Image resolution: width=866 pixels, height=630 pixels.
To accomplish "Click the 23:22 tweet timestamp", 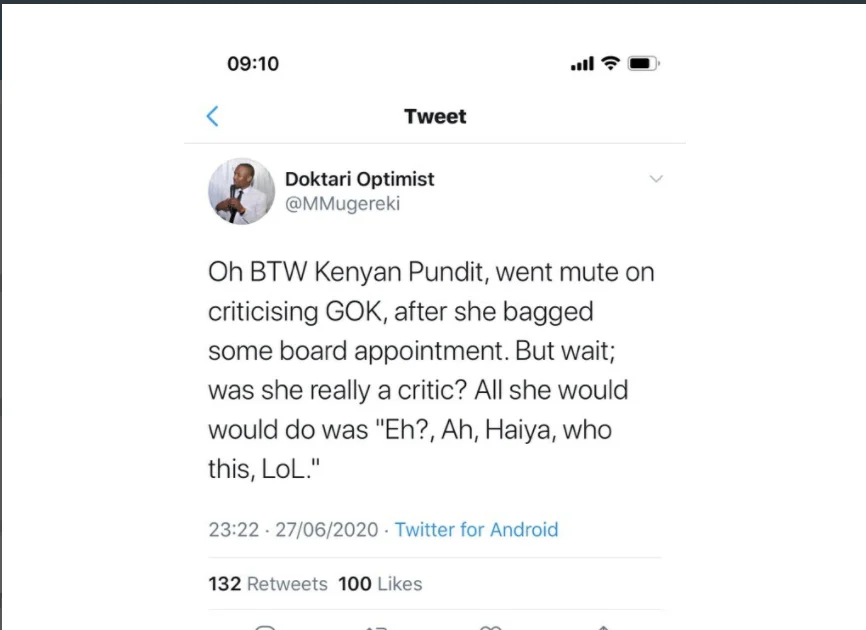I will pyautogui.click(x=233, y=530).
